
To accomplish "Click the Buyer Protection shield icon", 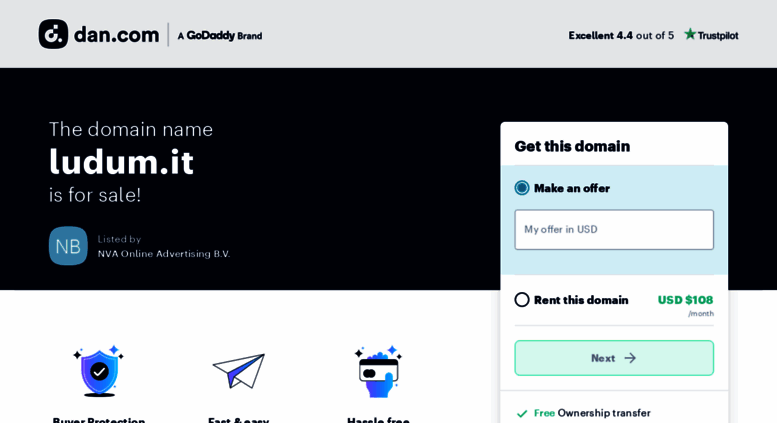I will click(x=99, y=371).
